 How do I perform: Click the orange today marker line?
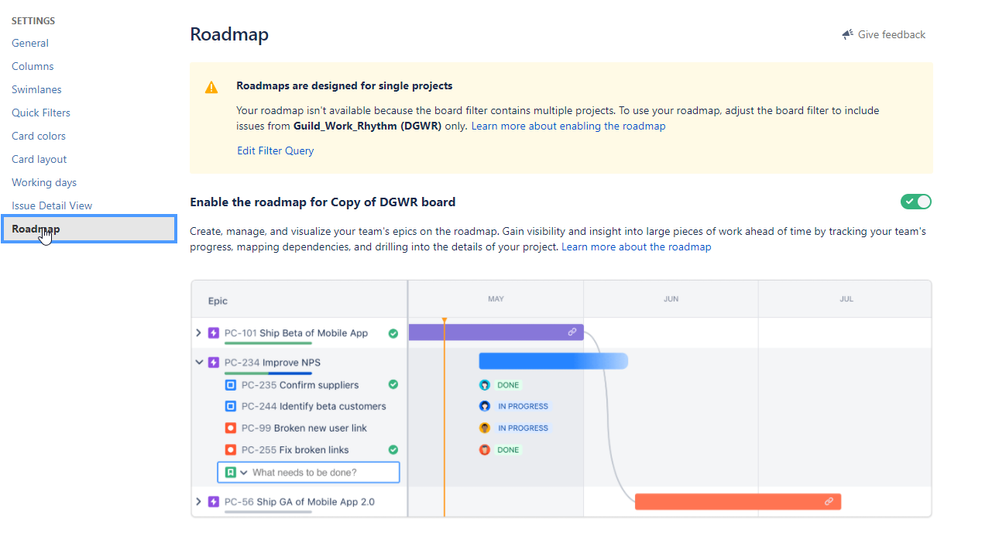(444, 417)
